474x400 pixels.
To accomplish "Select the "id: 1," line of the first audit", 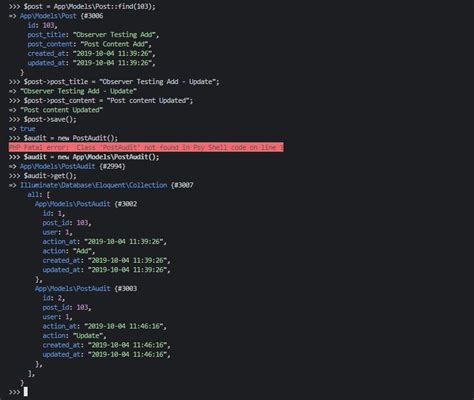I will tap(54, 213).
